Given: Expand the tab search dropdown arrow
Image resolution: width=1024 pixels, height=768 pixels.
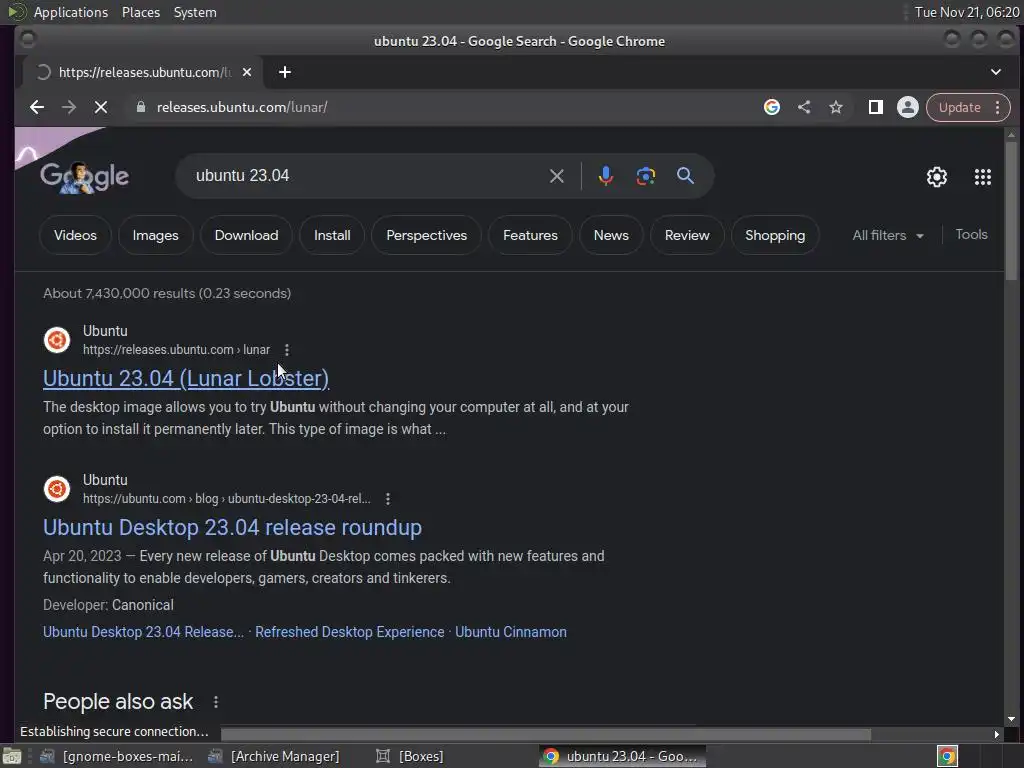Looking at the screenshot, I should pyautogui.click(x=996, y=72).
